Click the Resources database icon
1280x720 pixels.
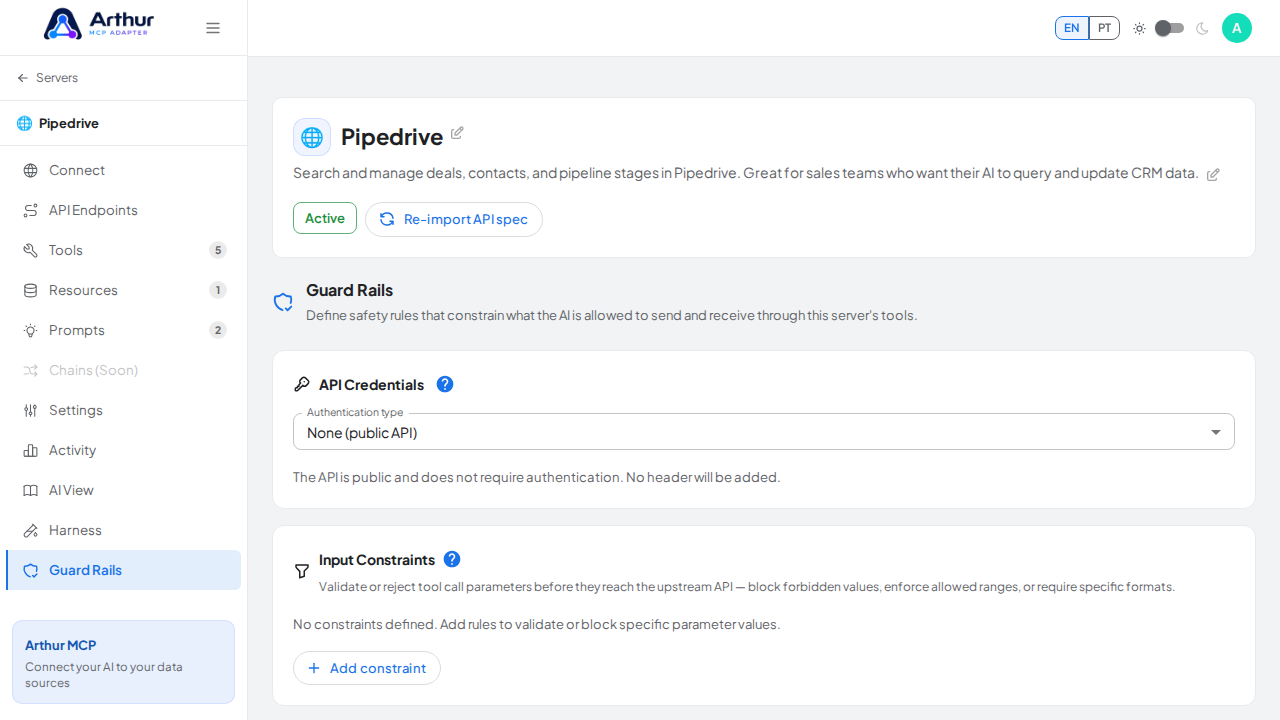pos(31,291)
